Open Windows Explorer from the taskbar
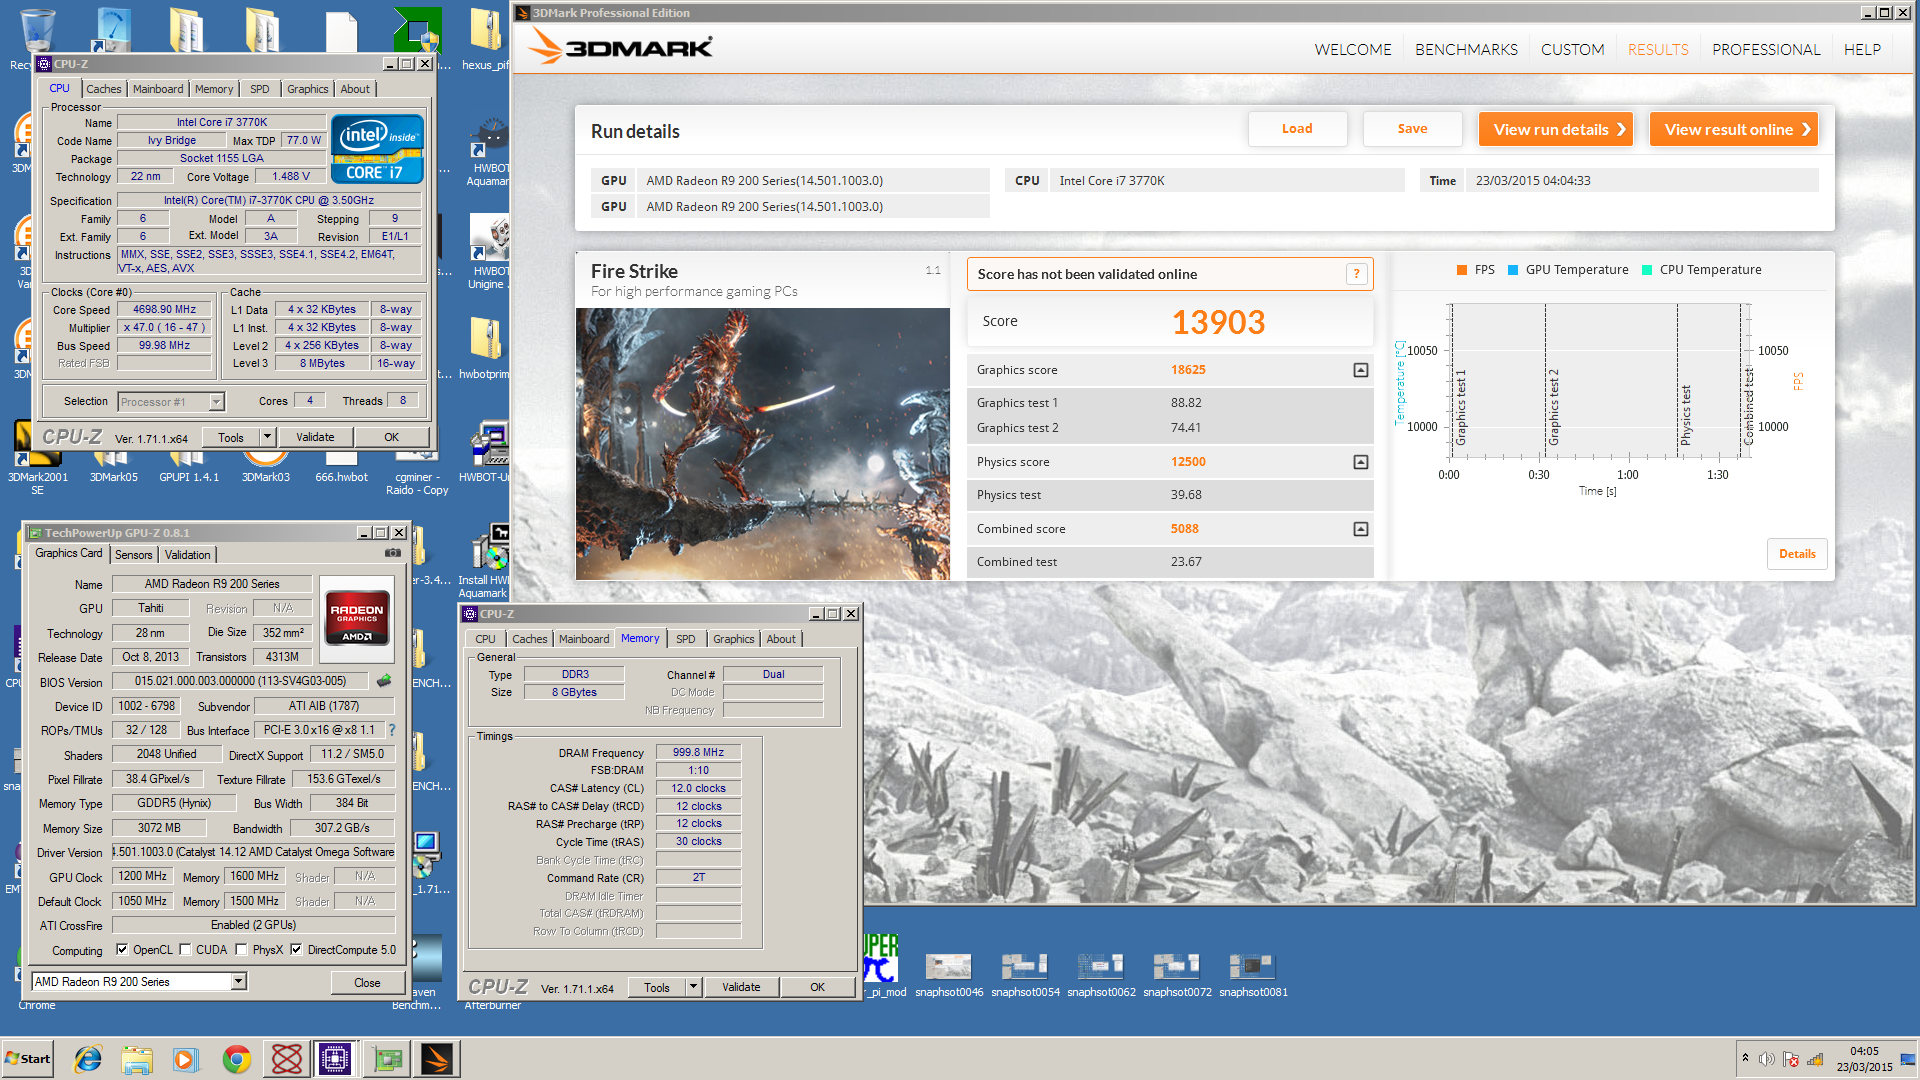Screen dimensions: 1920x1080 137,1059
